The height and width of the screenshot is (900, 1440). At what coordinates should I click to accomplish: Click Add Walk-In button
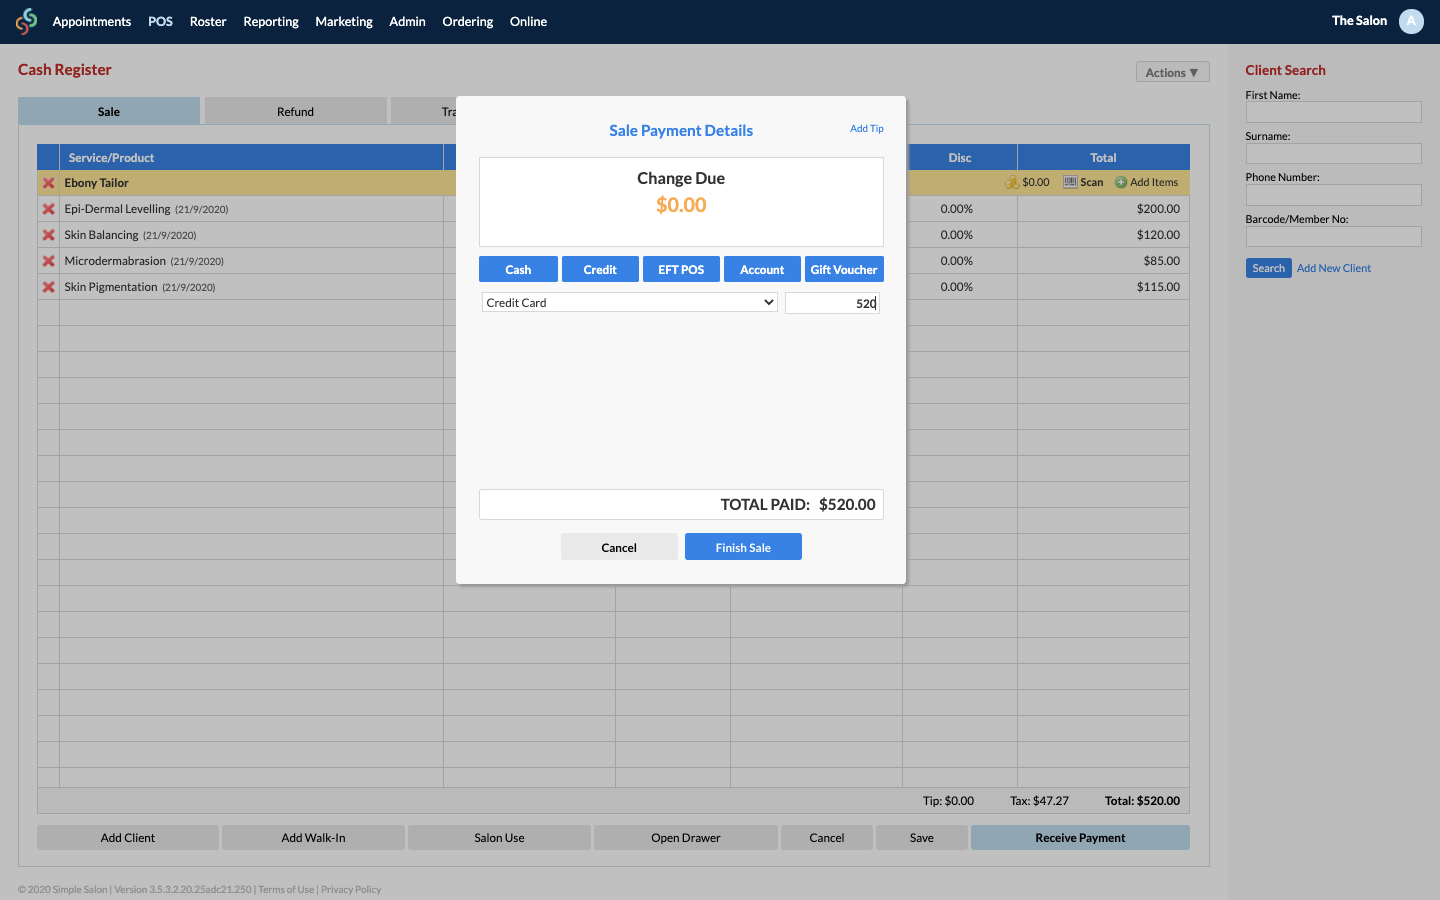tap(313, 838)
